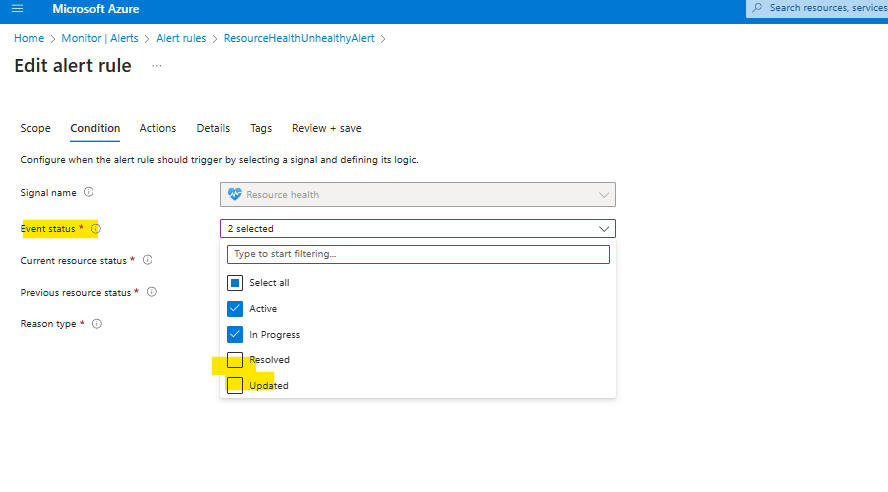Click the Event status label
This screenshot has height=492, width=888.
click(x=48, y=229)
